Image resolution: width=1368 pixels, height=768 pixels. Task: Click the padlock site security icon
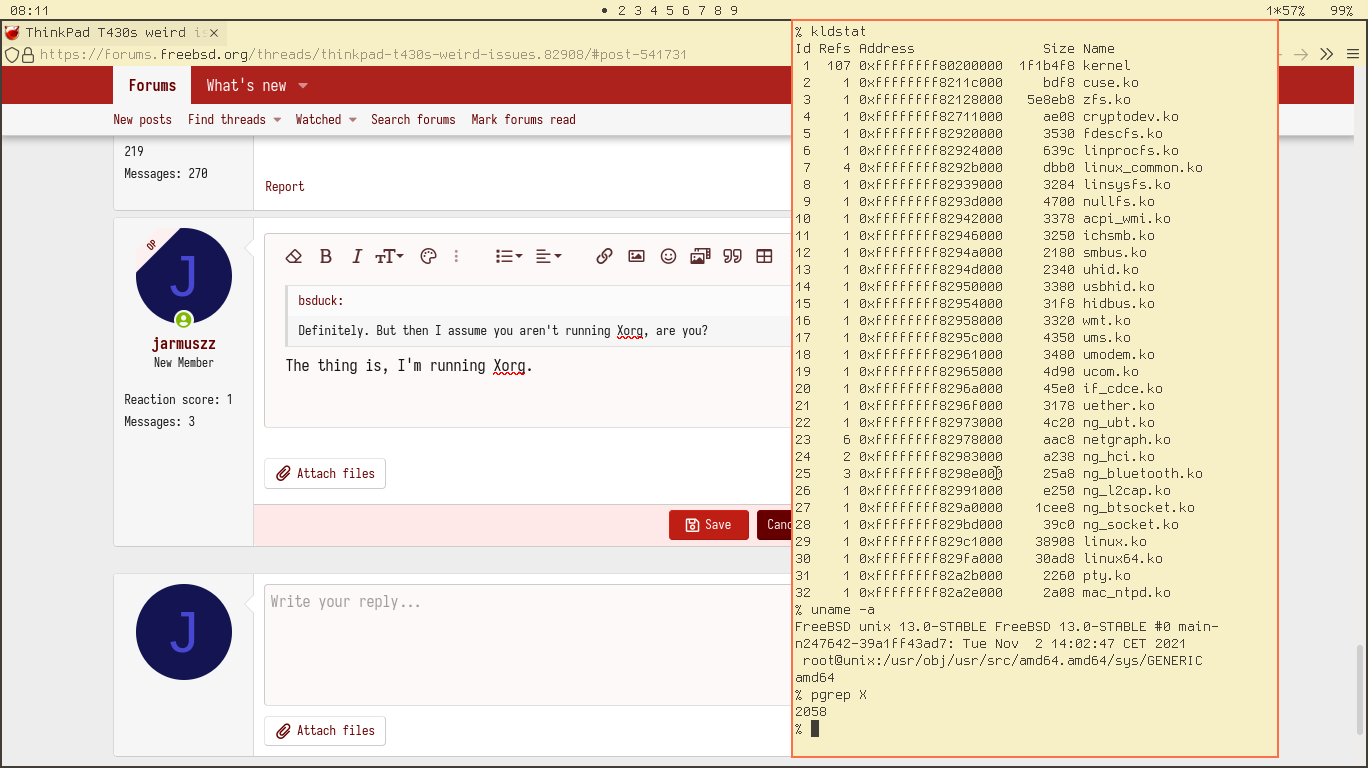(29, 54)
